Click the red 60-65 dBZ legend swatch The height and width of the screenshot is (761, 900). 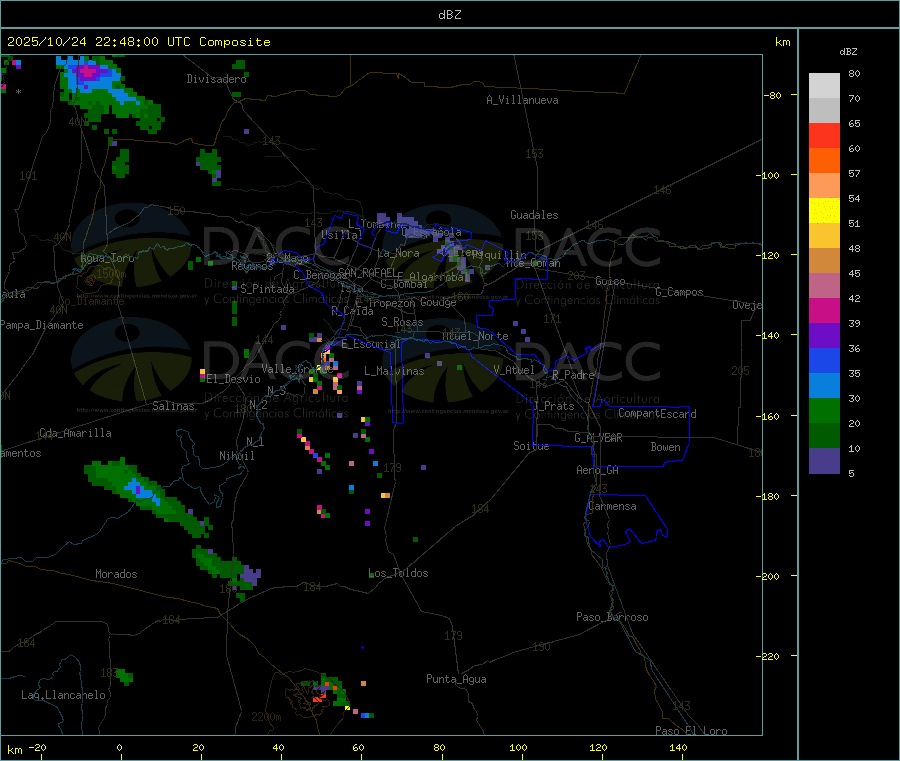824,135
